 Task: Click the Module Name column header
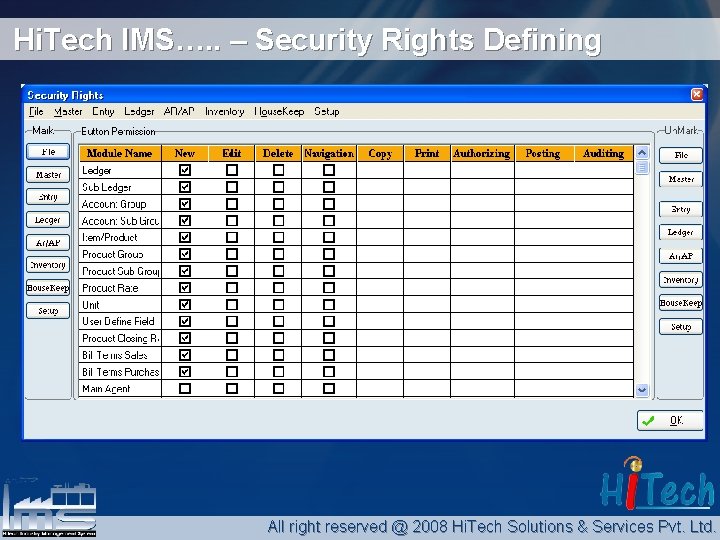click(x=120, y=153)
